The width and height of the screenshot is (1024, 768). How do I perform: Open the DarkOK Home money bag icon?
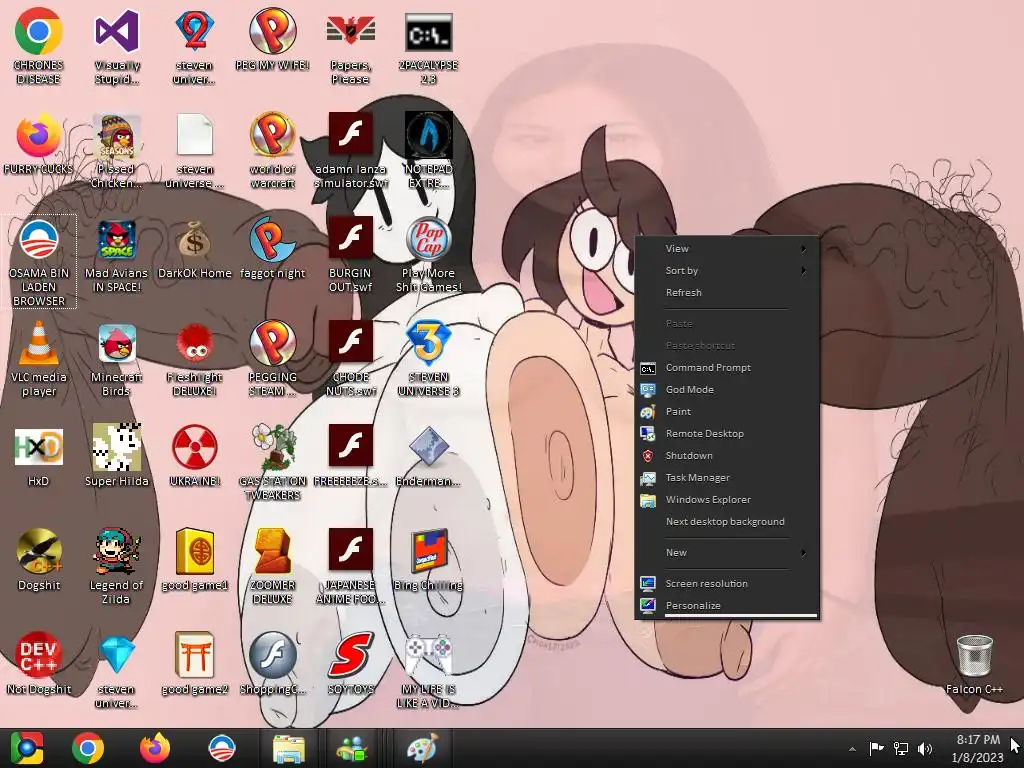tap(195, 240)
